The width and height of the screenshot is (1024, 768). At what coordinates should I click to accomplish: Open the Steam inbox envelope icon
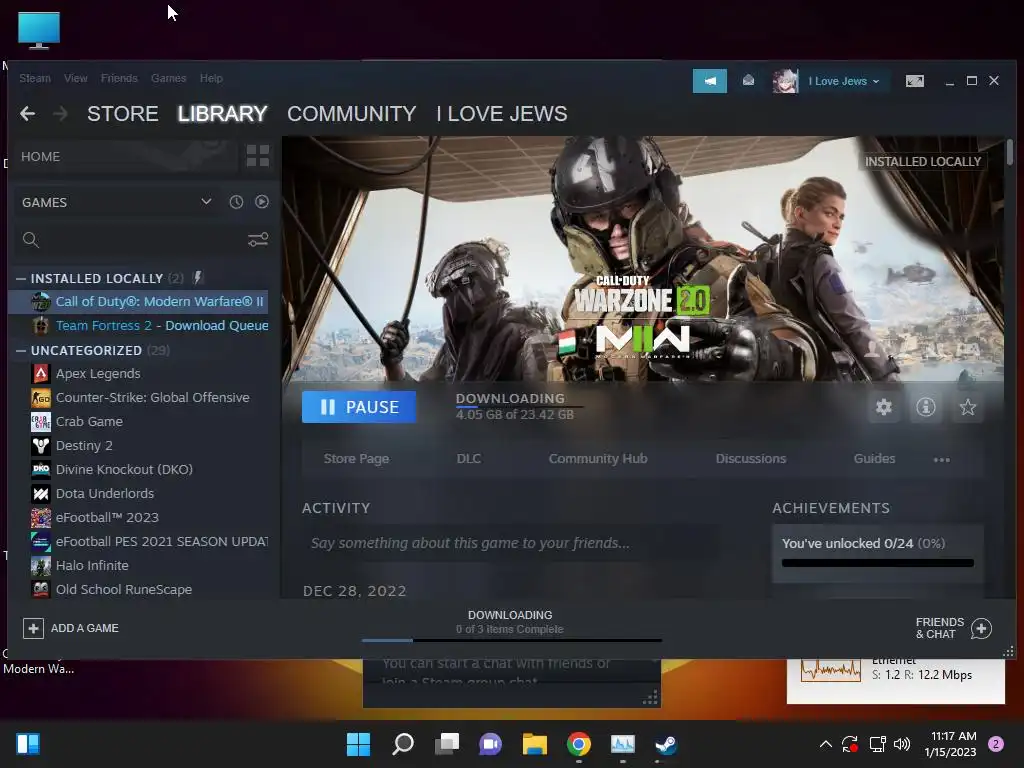(x=748, y=80)
